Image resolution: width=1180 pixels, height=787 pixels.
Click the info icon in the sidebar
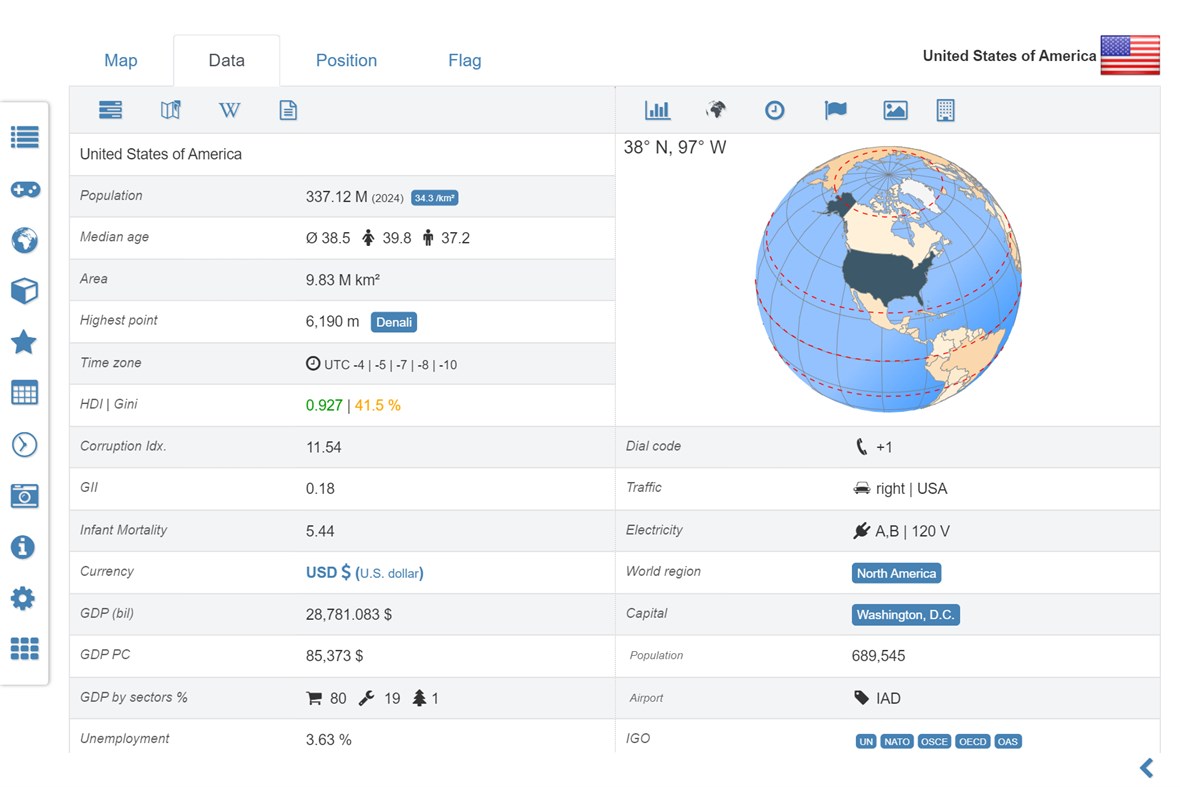click(24, 547)
